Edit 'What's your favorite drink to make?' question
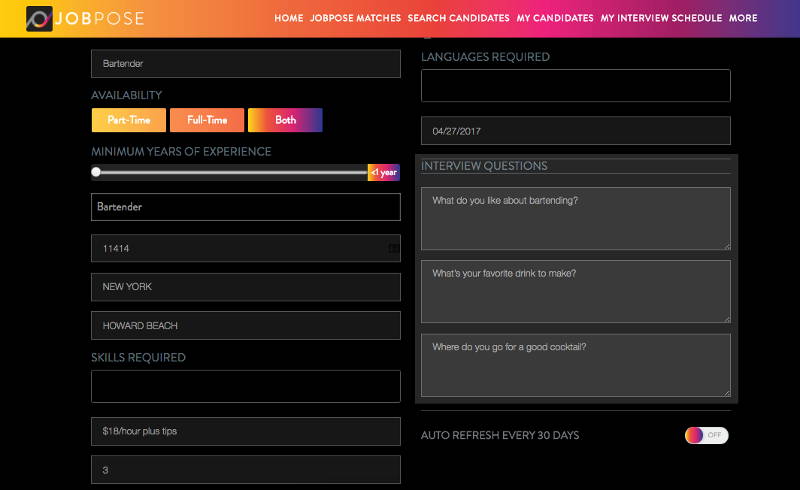Image resolution: width=800 pixels, height=490 pixels. (x=576, y=291)
